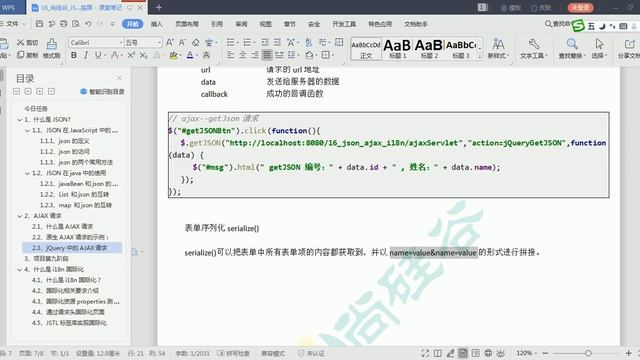Click the Save icon in quick access toolbar

pos(39,24)
